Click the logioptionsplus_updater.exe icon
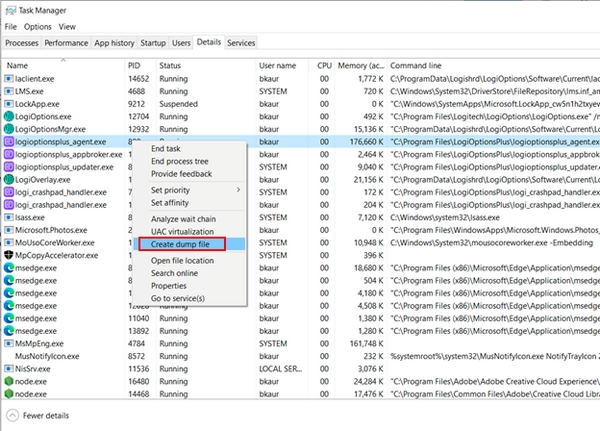Image resolution: width=600 pixels, height=431 pixels. (x=8, y=167)
